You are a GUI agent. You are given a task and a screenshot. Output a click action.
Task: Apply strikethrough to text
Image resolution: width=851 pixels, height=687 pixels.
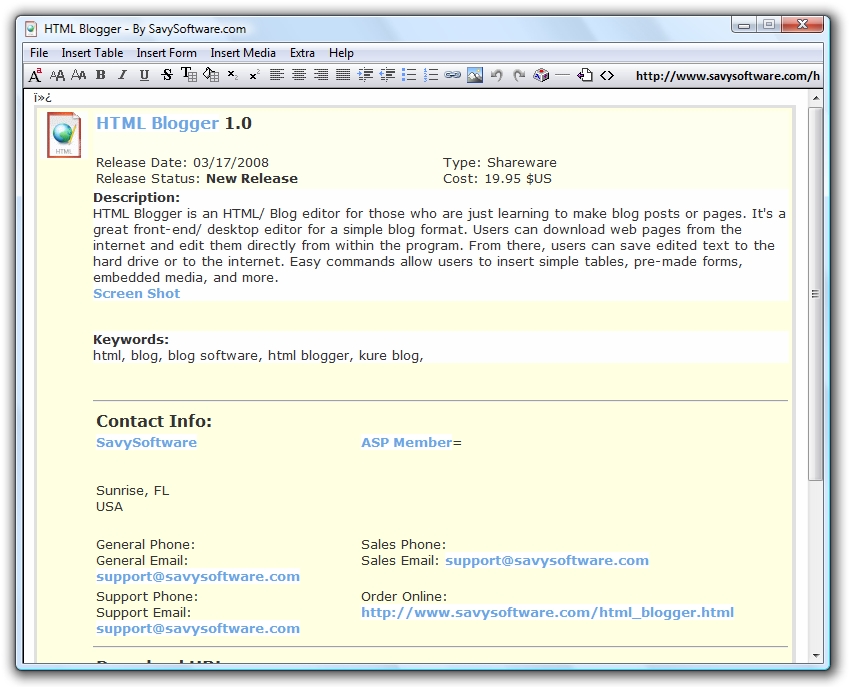point(166,75)
